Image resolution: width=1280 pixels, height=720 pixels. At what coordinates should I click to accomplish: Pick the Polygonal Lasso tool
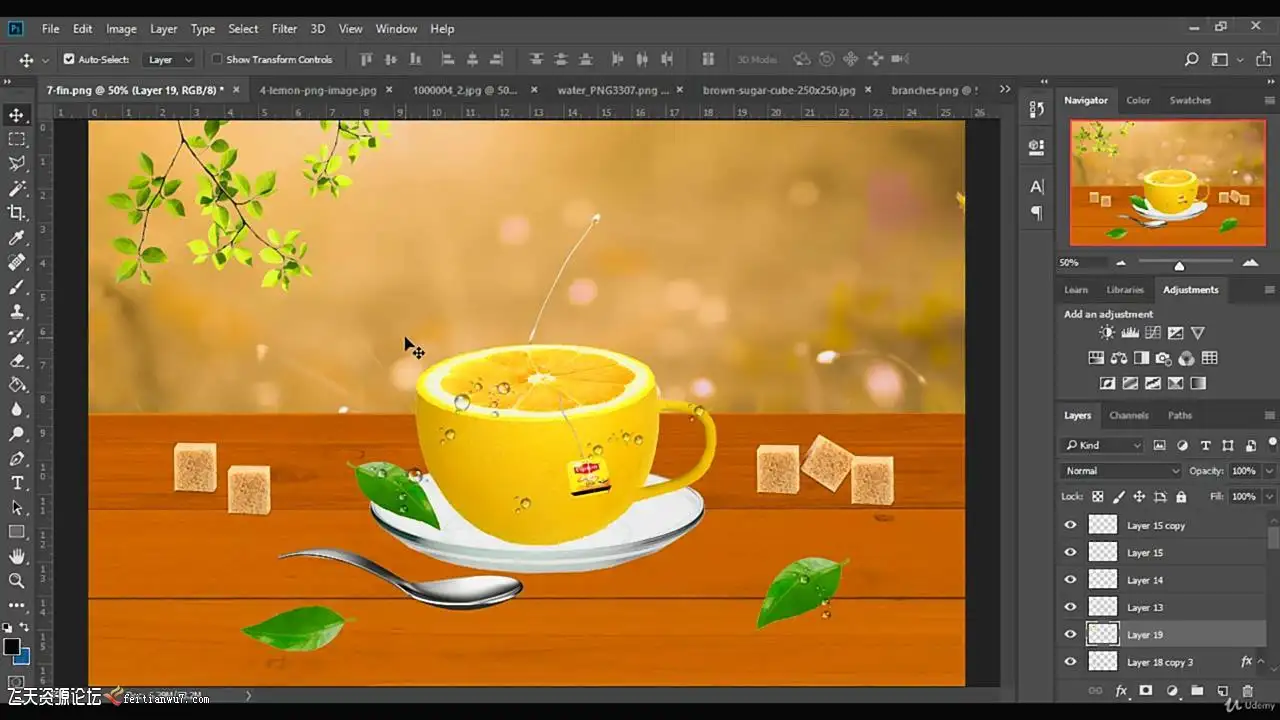[x=17, y=164]
